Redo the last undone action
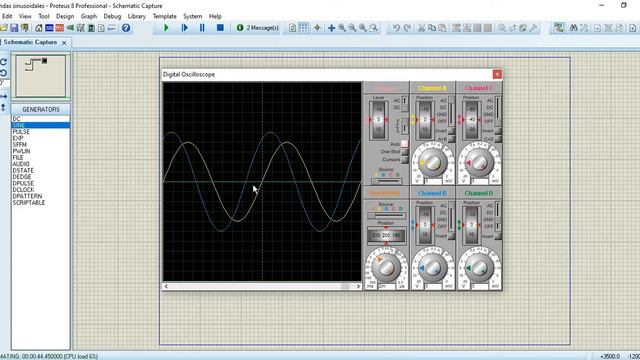Screen dimensions: 640x360 pyautogui.click(x=407, y=28)
